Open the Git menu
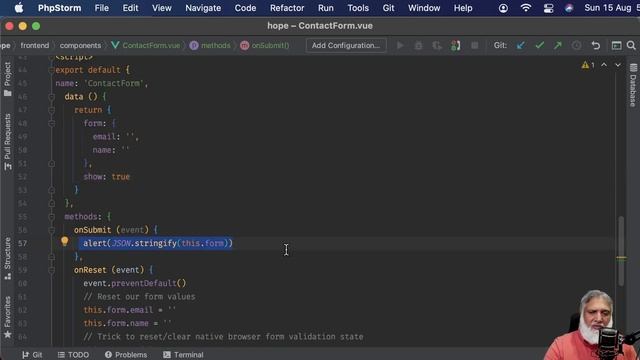640x360 pixels. pyautogui.click(x=388, y=8)
